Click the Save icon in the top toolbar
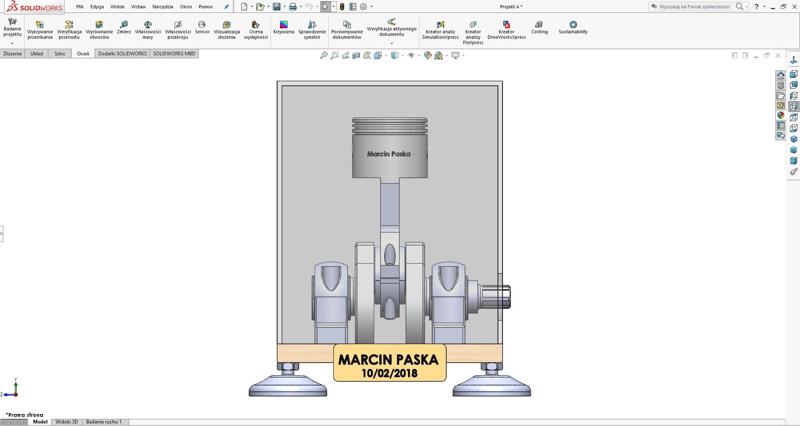 (275, 6)
